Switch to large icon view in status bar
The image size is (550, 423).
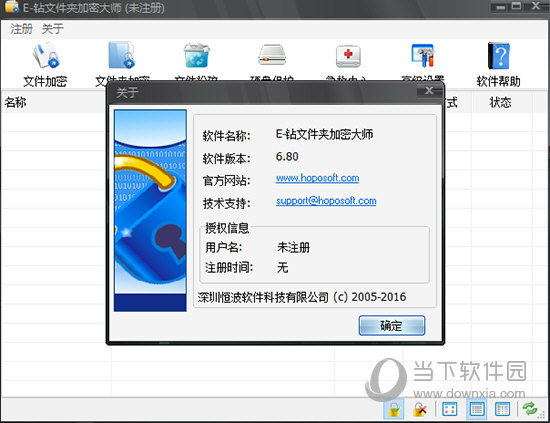449,409
